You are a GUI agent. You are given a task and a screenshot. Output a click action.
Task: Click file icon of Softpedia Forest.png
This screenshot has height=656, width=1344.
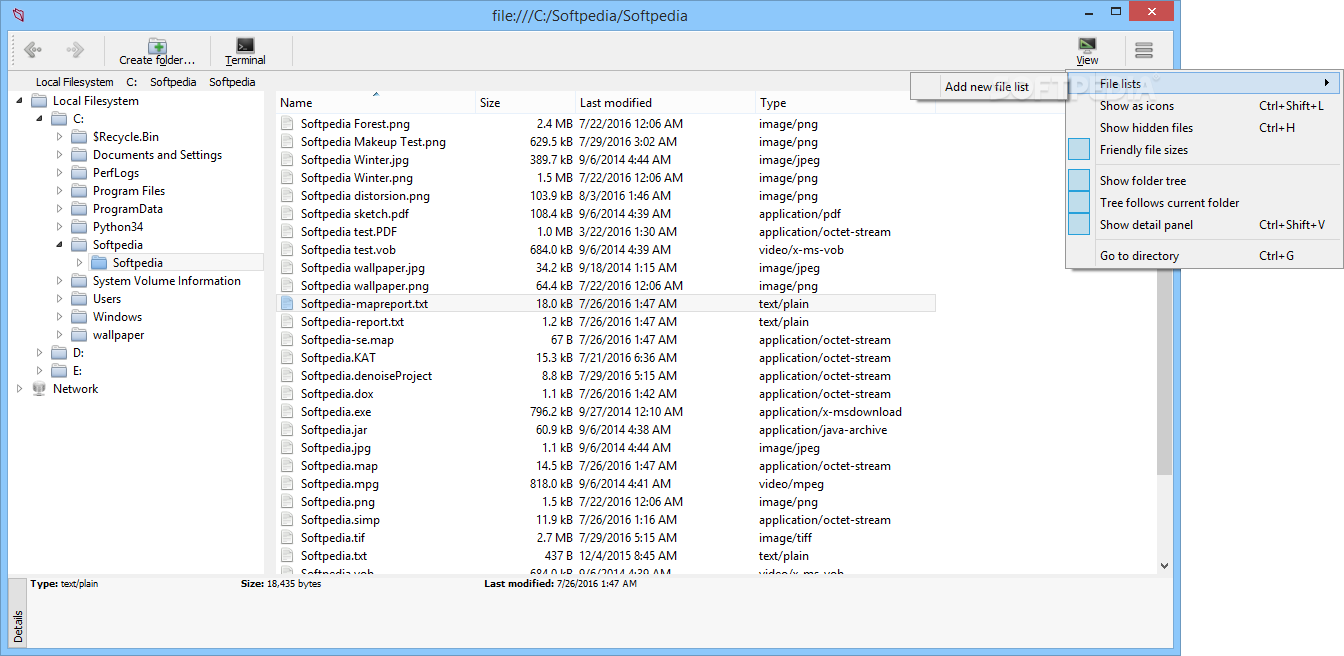tap(288, 124)
